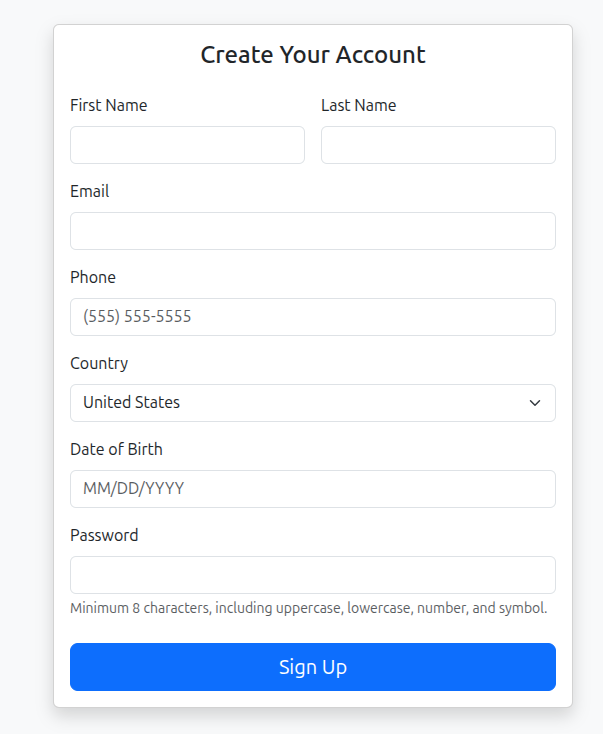Click the gray page background outside the form

(25, 400)
